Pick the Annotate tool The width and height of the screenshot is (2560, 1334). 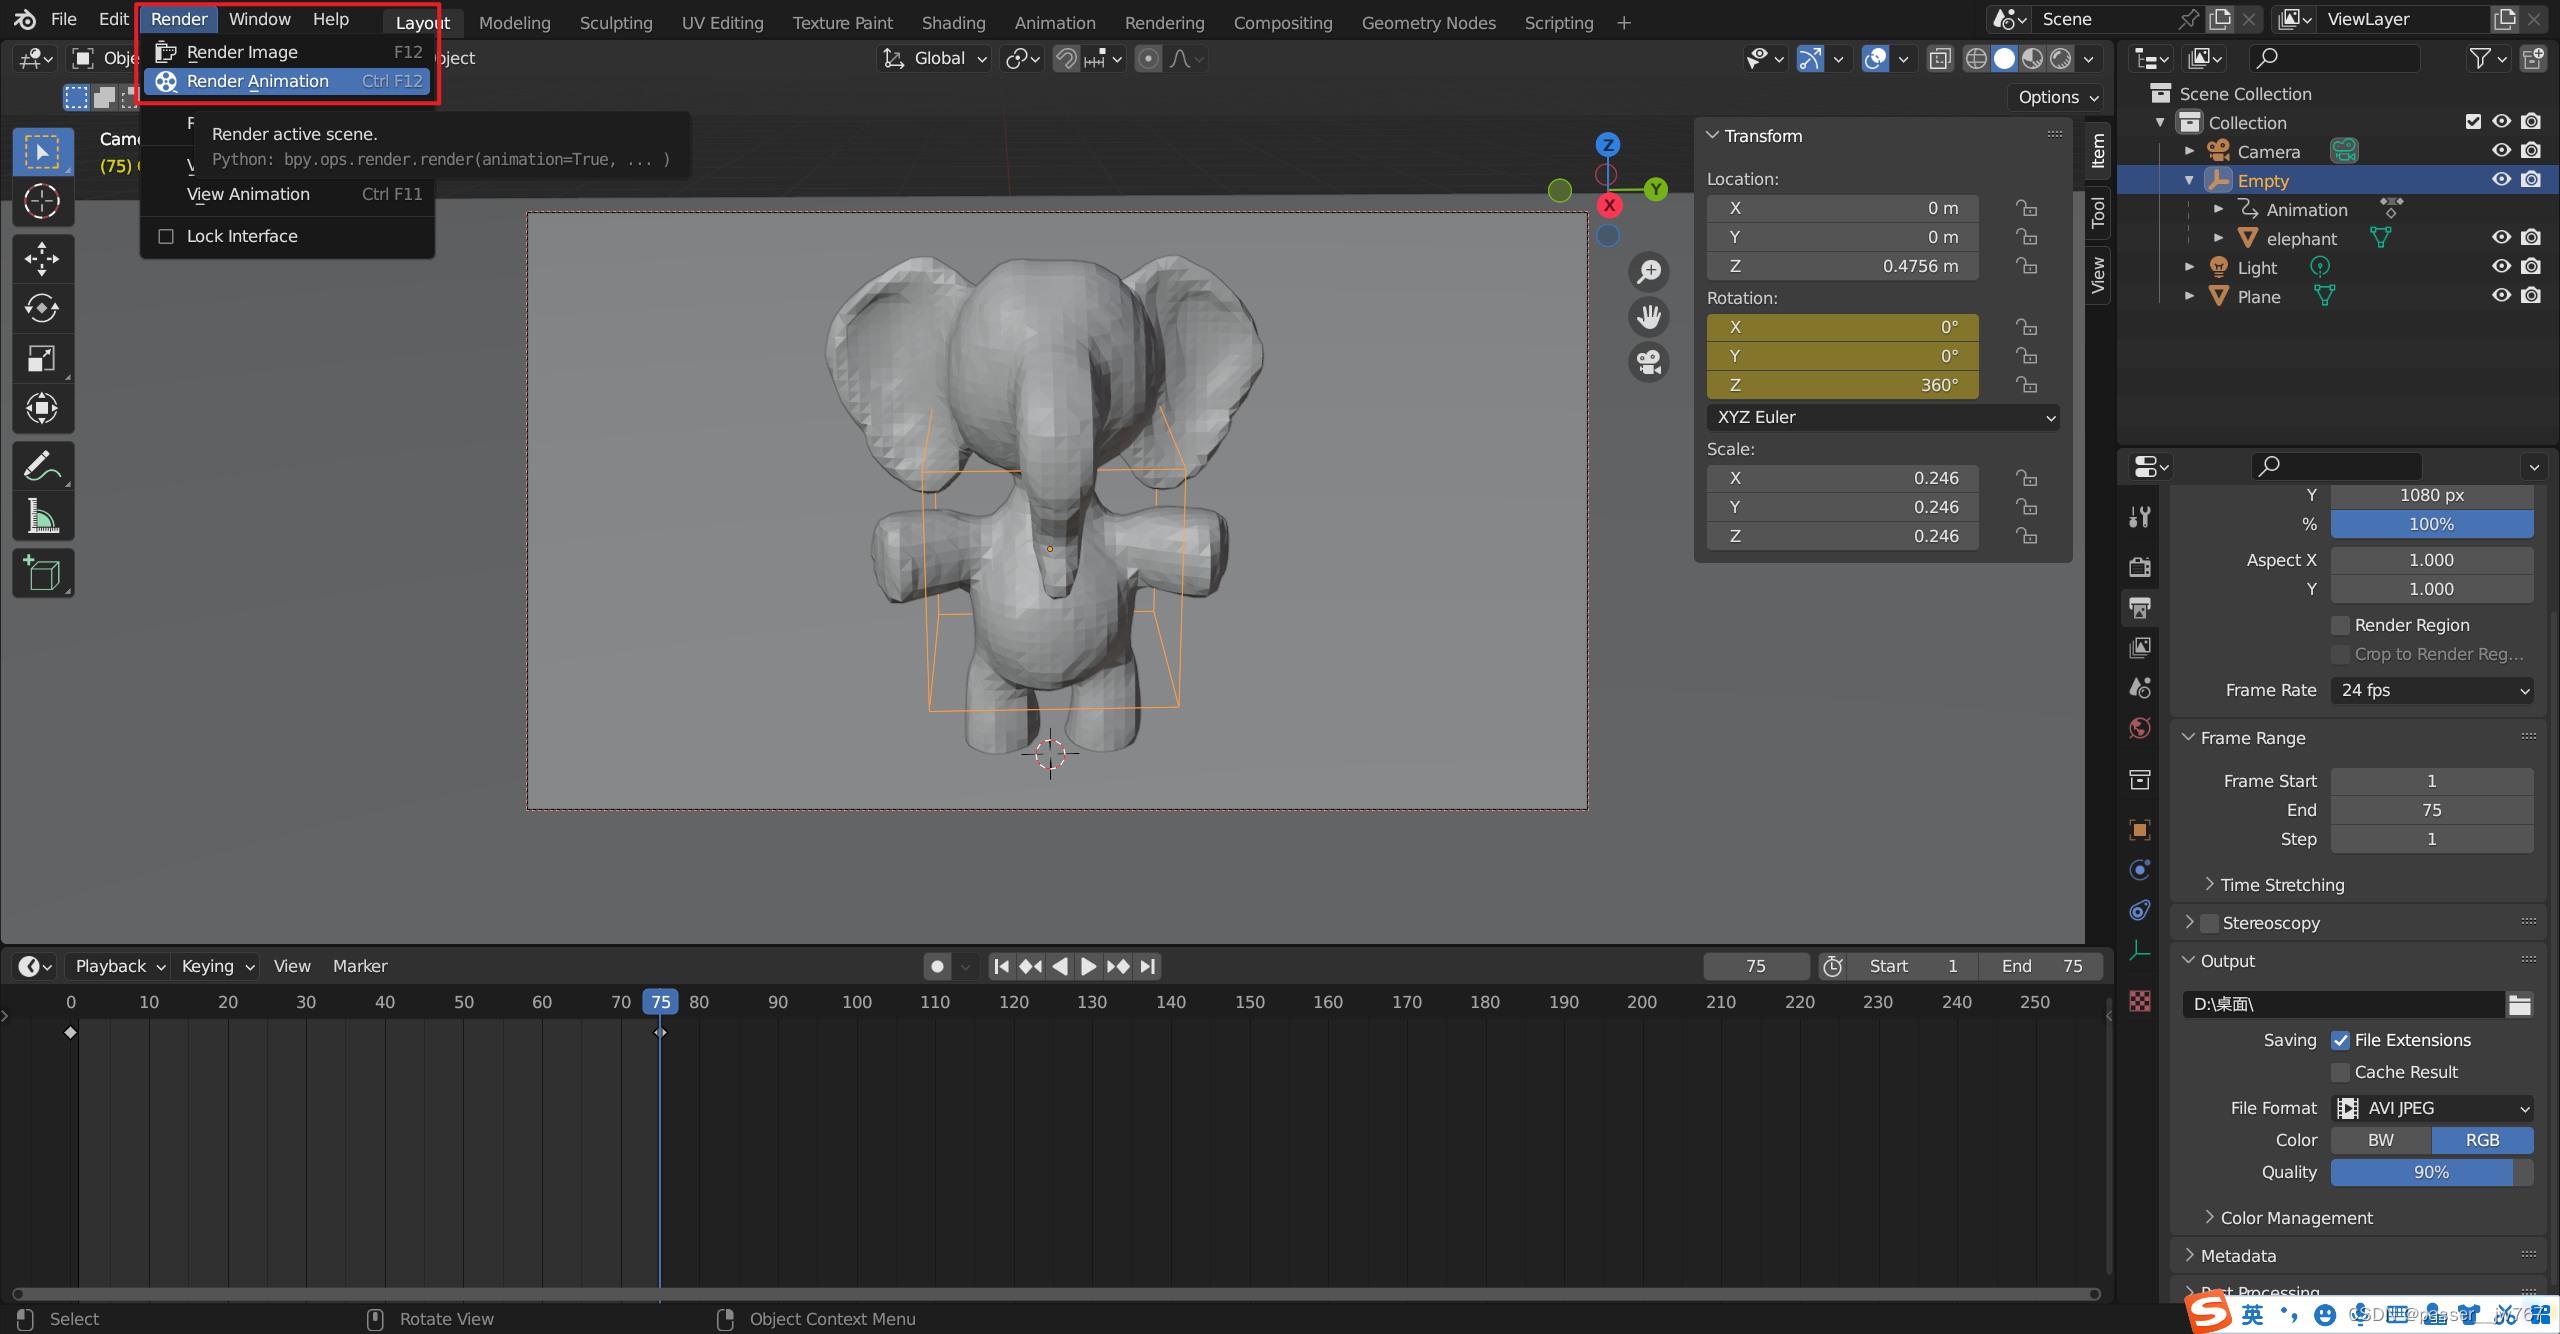[x=41, y=467]
